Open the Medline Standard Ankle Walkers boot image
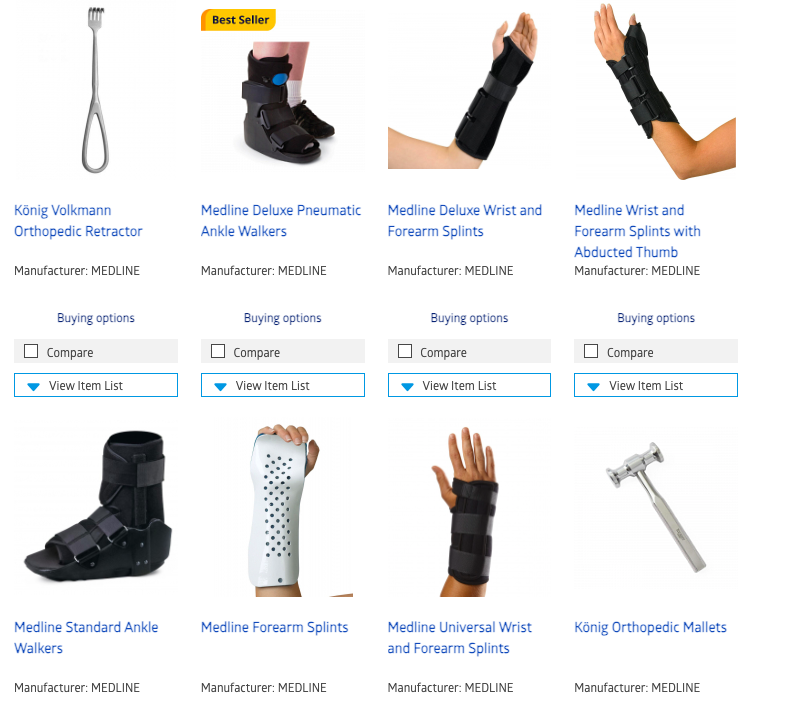Viewport: 804px width, 718px height. (96, 508)
